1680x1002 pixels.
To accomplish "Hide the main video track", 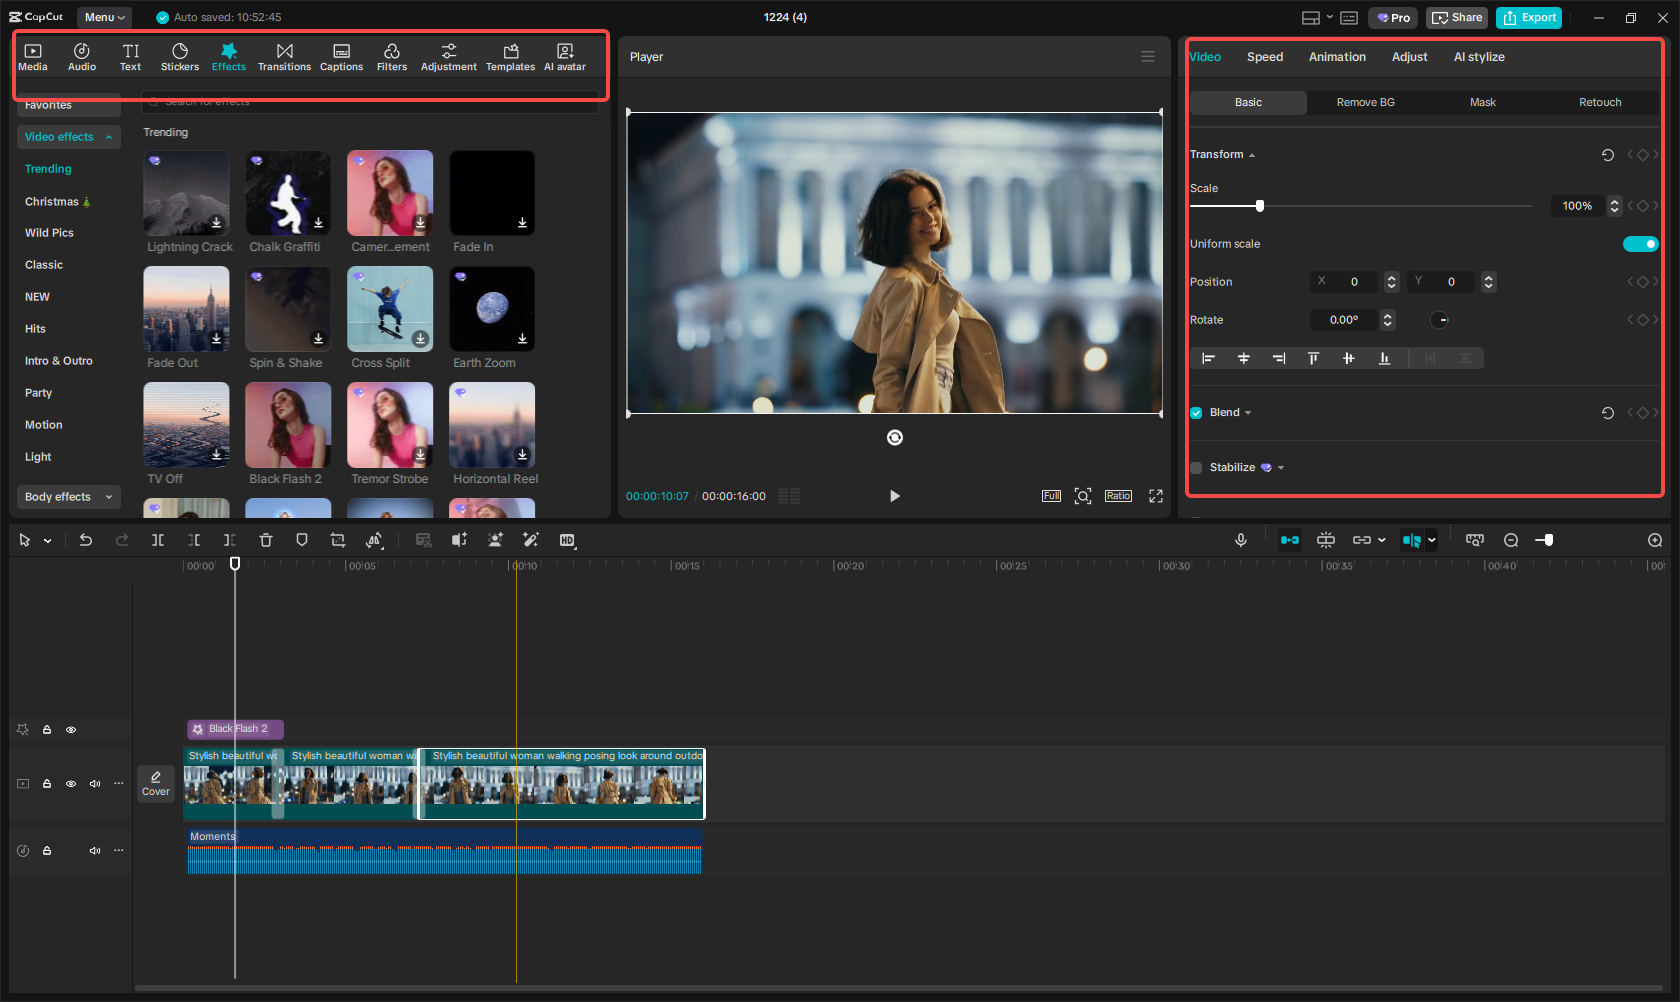I will click(x=71, y=784).
